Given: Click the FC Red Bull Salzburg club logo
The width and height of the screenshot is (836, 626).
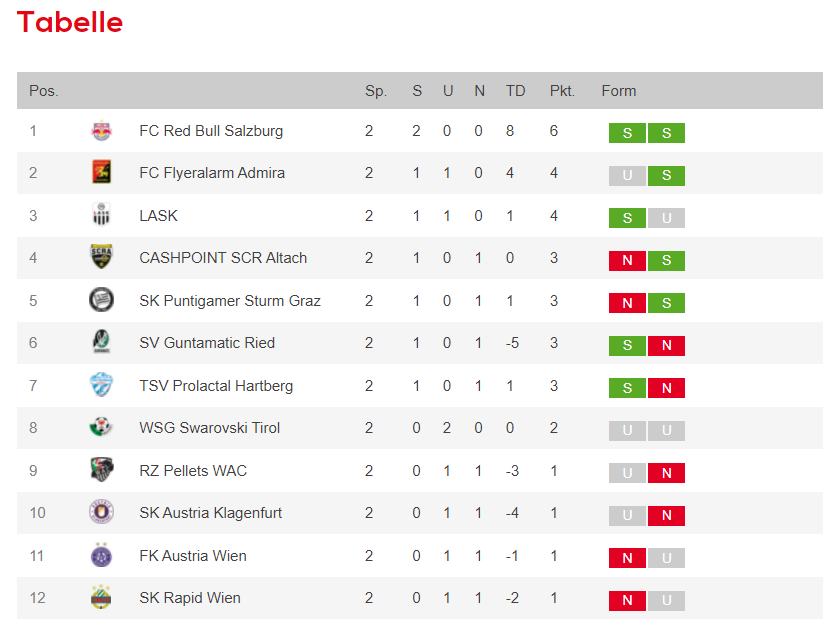Looking at the screenshot, I should click(101, 131).
